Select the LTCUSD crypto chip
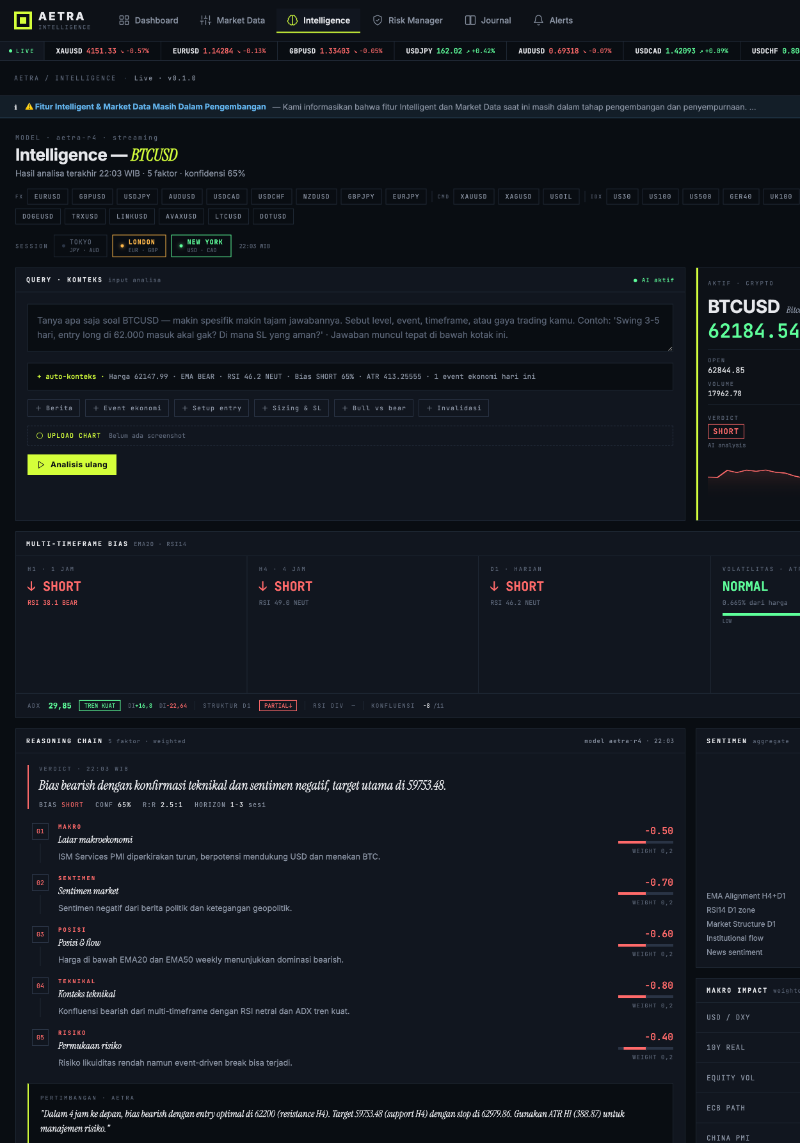This screenshot has width=800, height=1143. pos(228,216)
